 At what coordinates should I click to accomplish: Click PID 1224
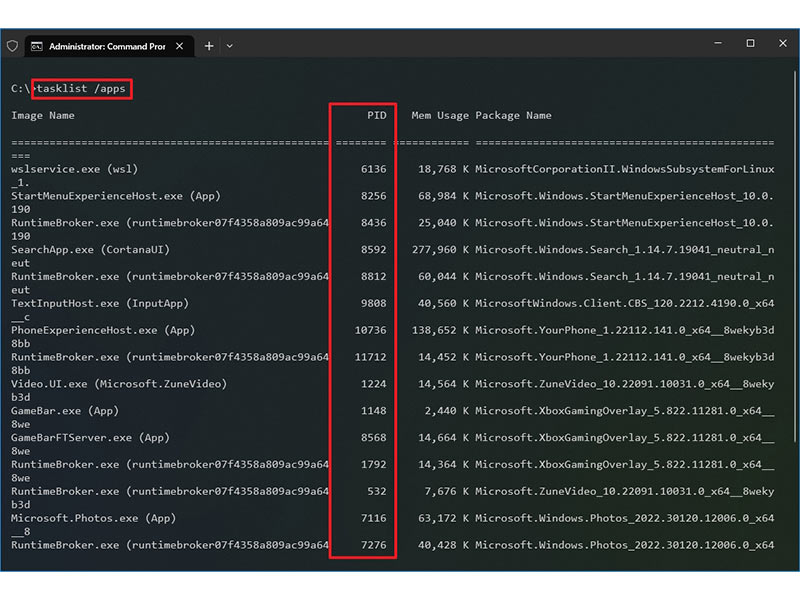(373, 384)
